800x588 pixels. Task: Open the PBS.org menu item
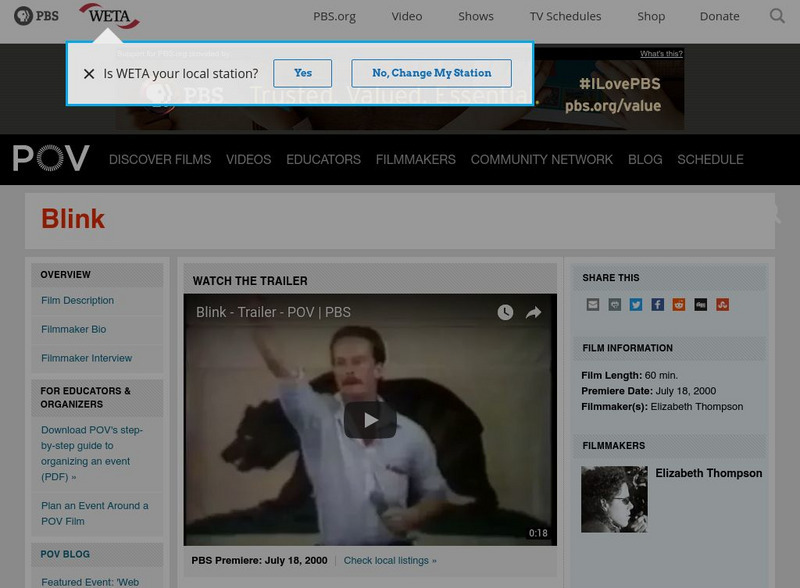[334, 16]
